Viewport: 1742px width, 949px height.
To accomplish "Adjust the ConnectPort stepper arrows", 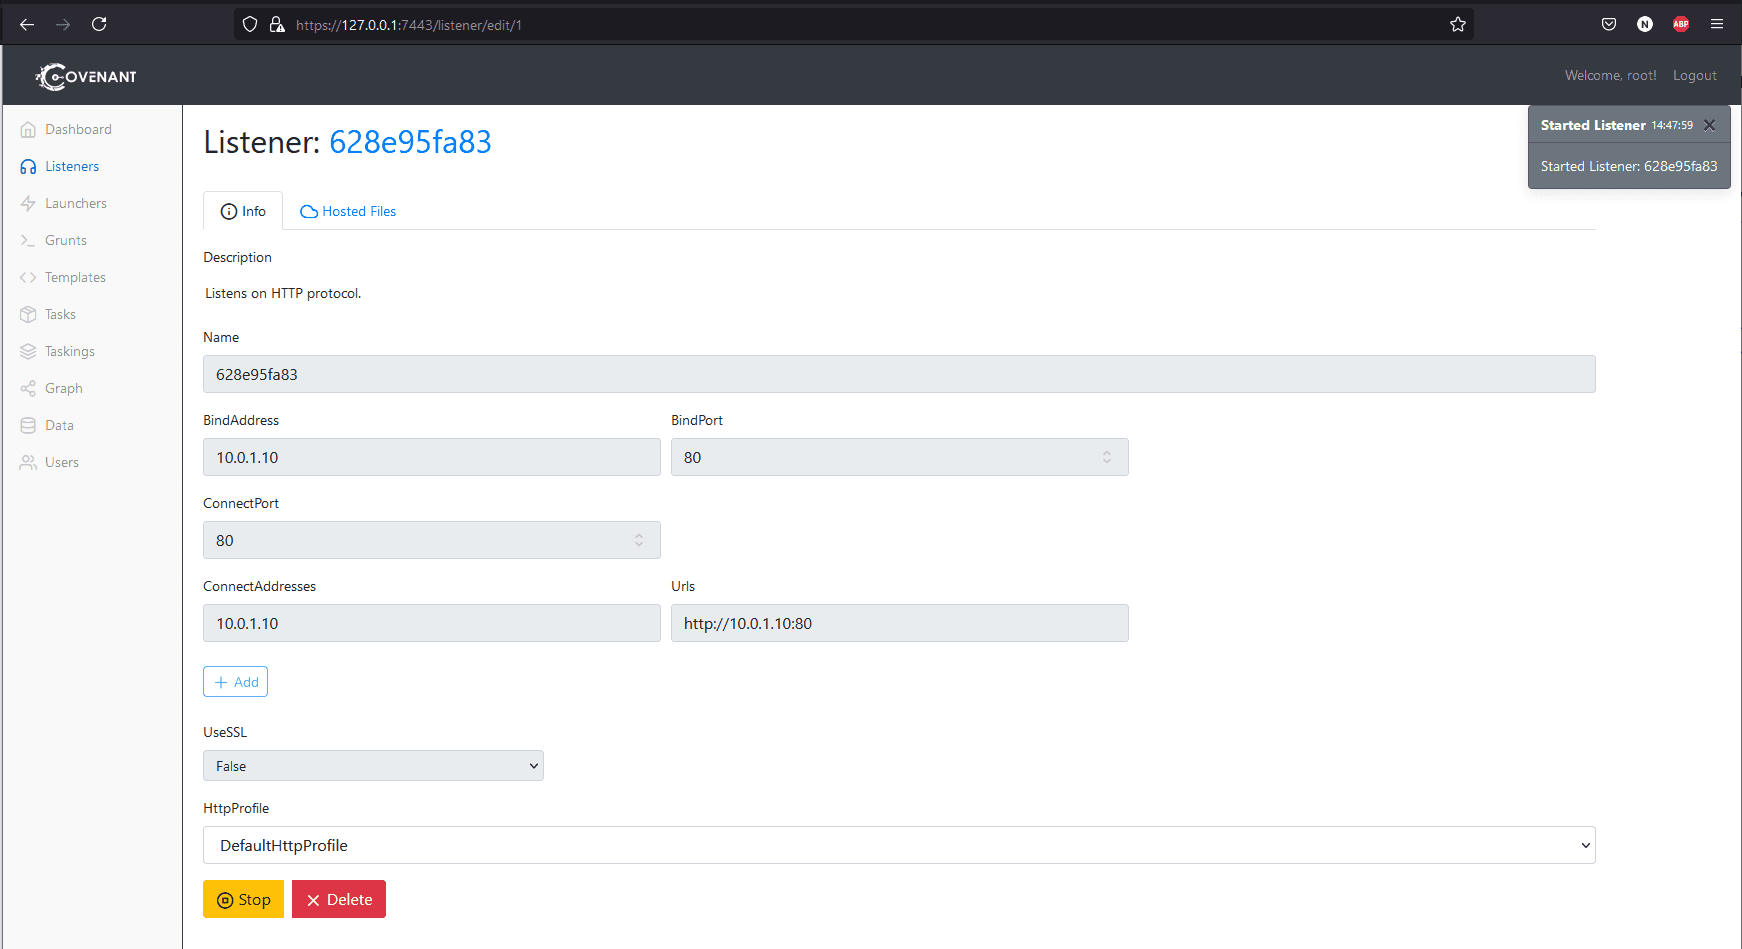I will (x=639, y=540).
